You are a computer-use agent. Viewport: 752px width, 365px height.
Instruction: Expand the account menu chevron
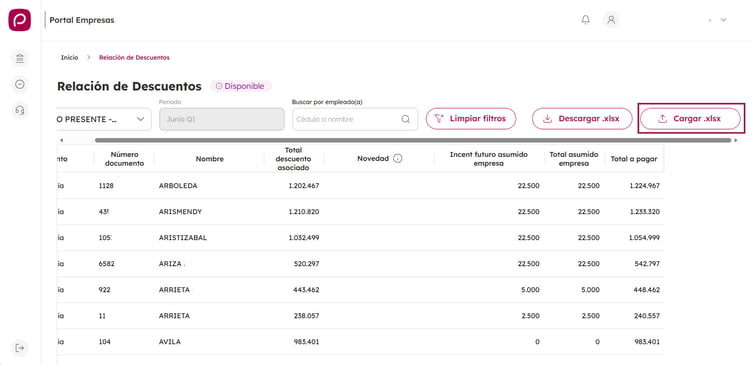point(724,20)
